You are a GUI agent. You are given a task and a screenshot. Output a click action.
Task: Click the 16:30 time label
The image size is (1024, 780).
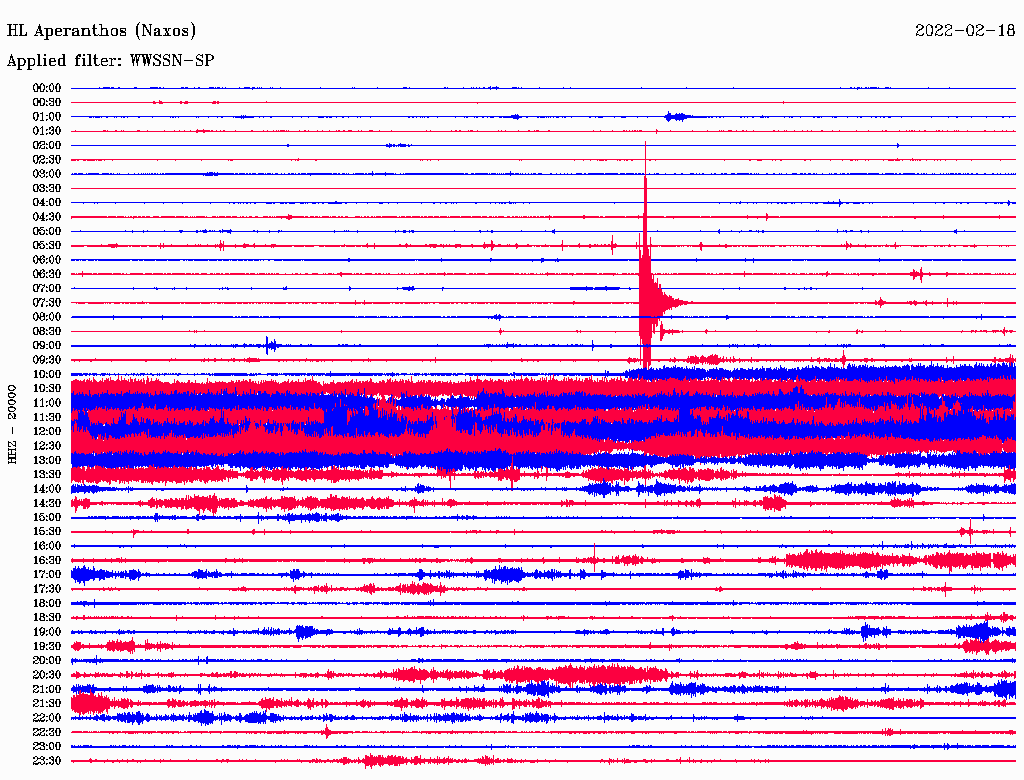point(47,561)
